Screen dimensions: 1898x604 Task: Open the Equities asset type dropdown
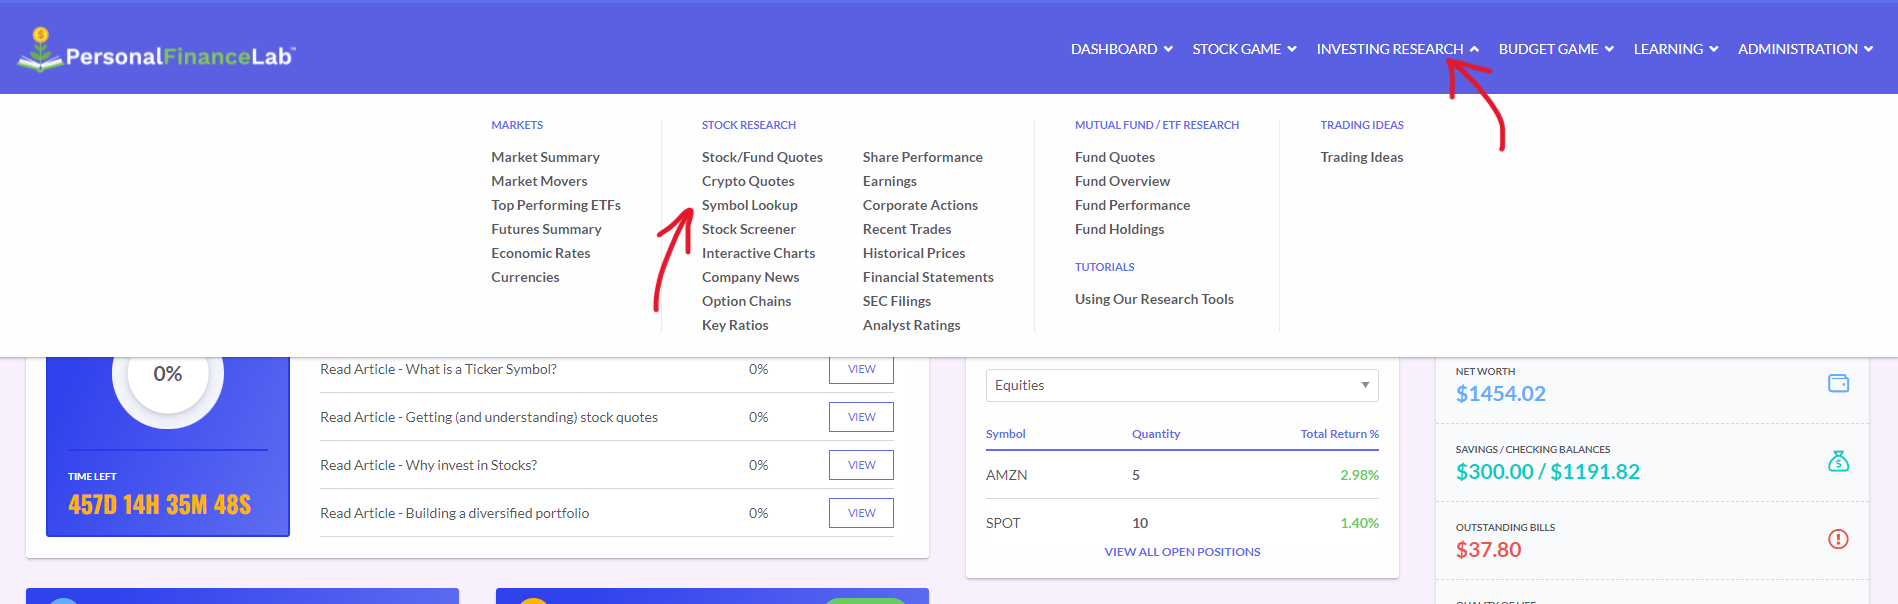1181,385
